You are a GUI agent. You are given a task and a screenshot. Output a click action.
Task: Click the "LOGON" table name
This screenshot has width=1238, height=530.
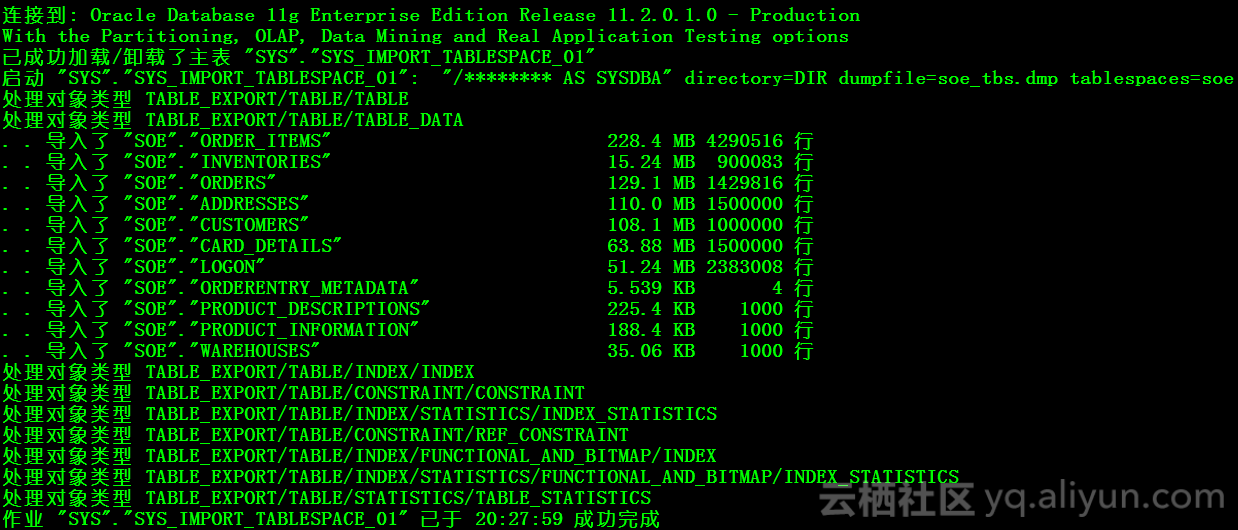[x=227, y=267]
